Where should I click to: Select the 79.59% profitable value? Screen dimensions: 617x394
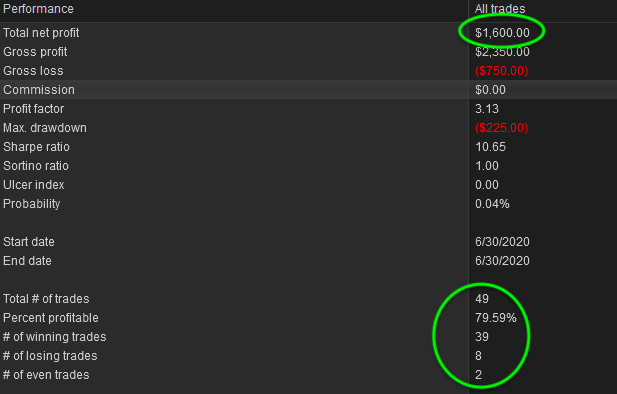[x=495, y=318]
